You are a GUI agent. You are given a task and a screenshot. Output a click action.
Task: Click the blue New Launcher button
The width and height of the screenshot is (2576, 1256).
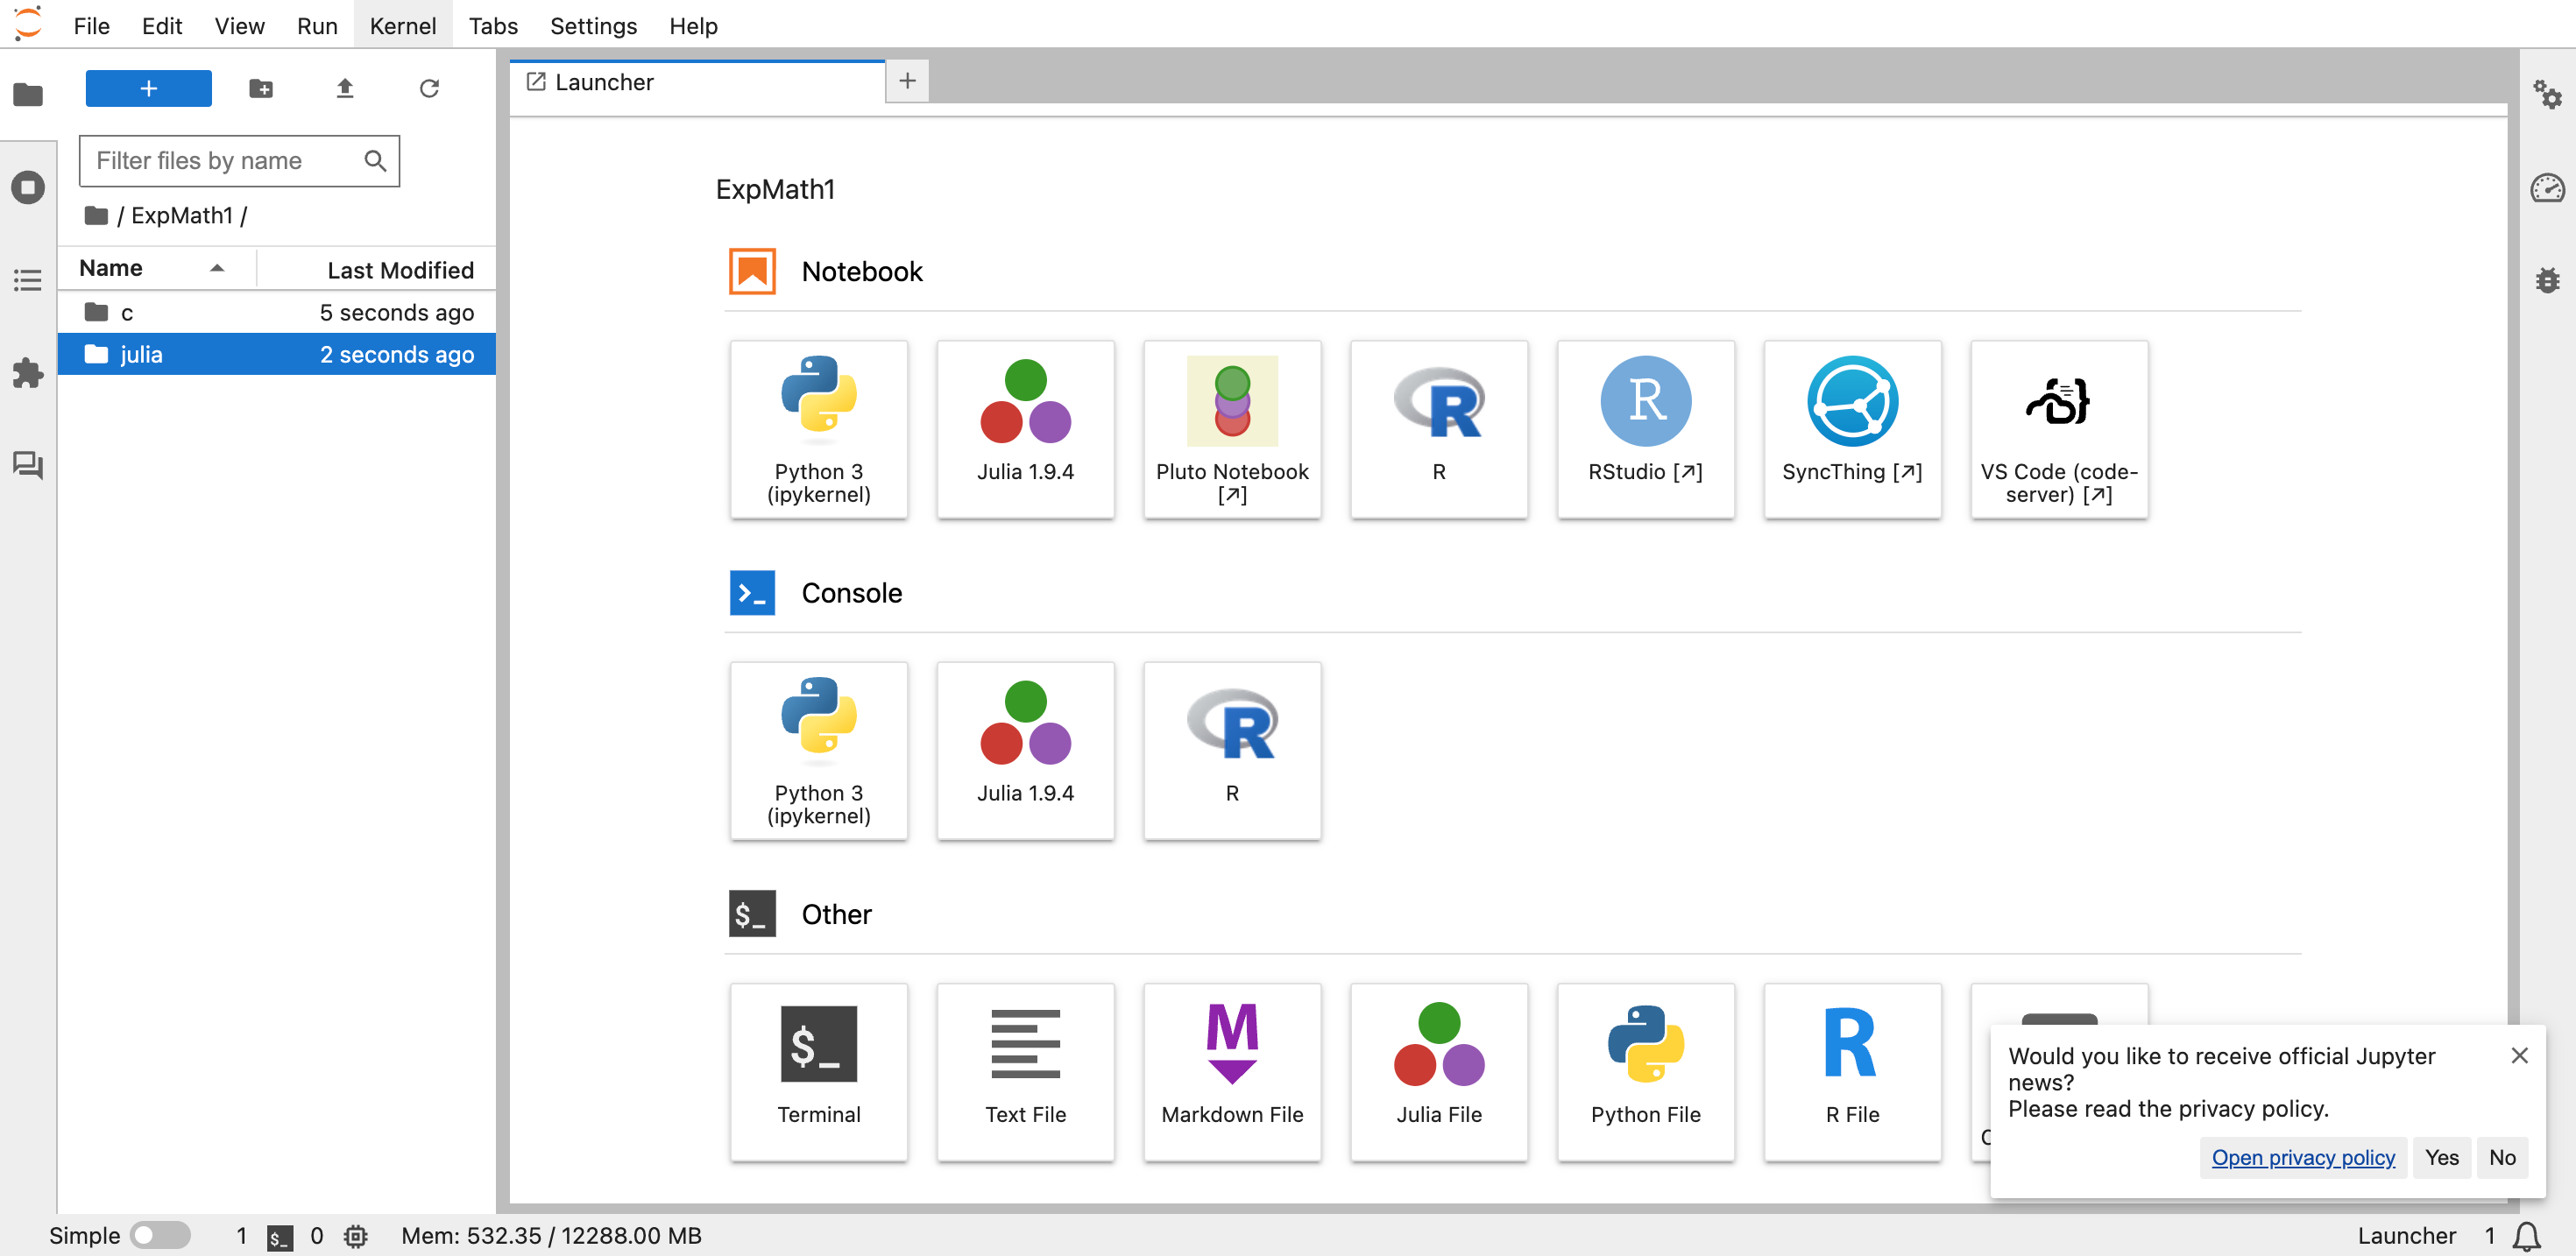click(x=148, y=88)
